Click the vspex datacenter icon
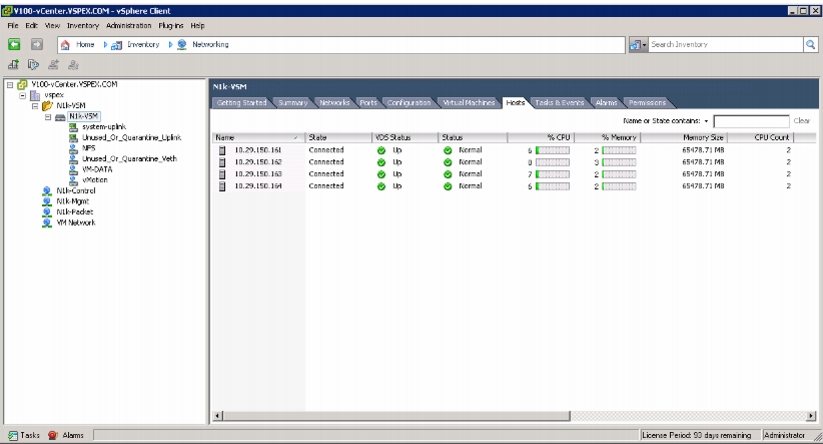823x444 pixels. [35, 95]
